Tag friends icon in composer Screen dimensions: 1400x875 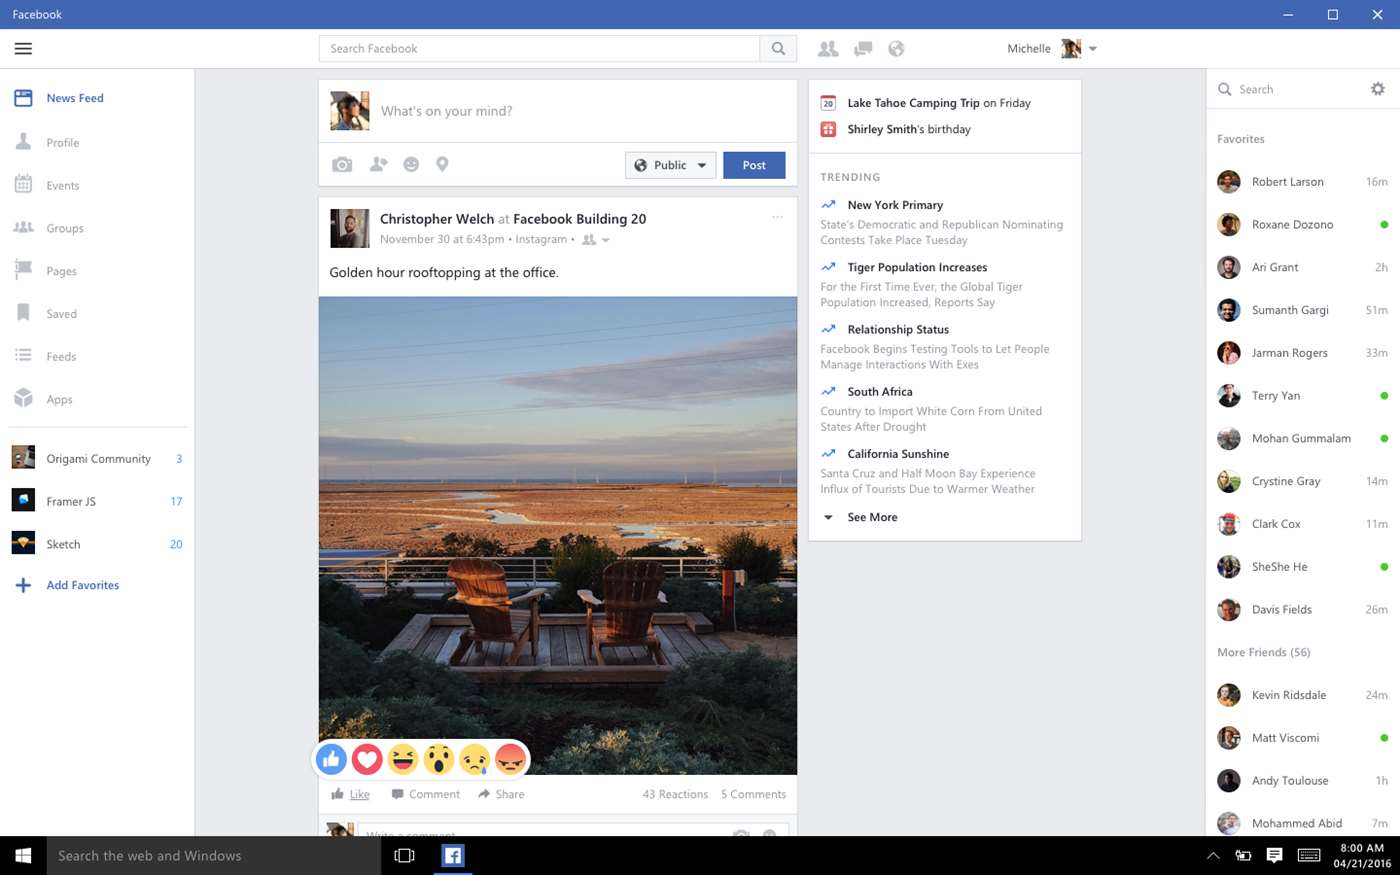[378, 164]
